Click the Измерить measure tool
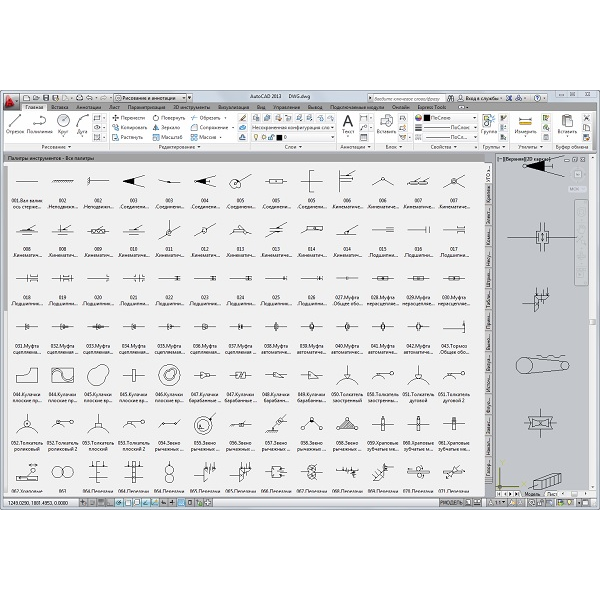 [525, 125]
